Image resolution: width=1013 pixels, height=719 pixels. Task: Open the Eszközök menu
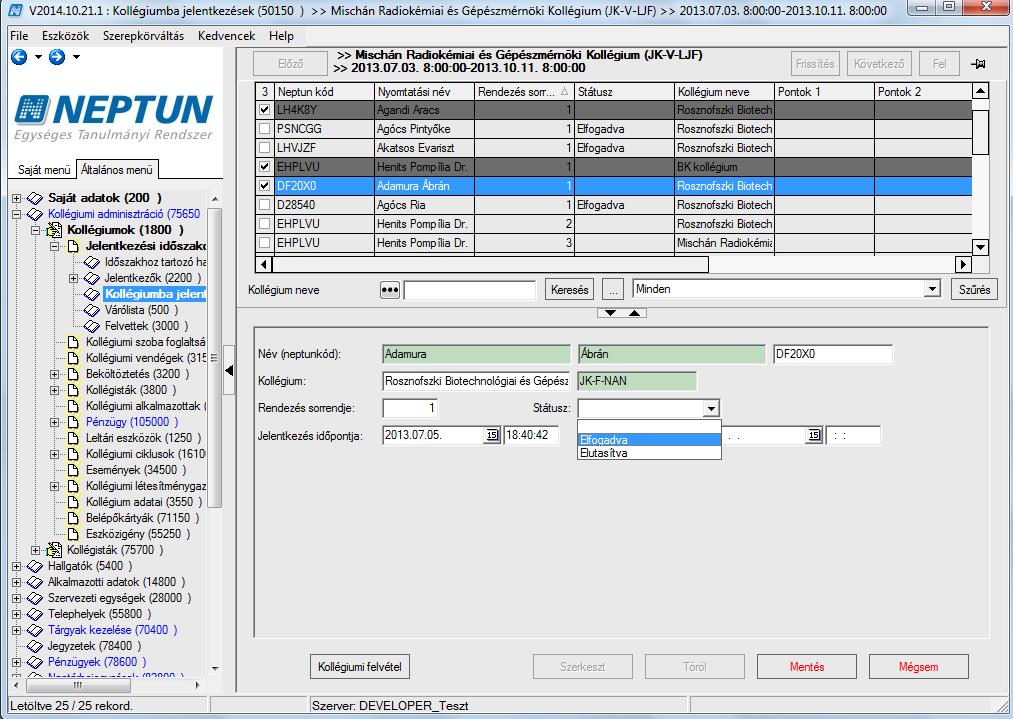66,36
